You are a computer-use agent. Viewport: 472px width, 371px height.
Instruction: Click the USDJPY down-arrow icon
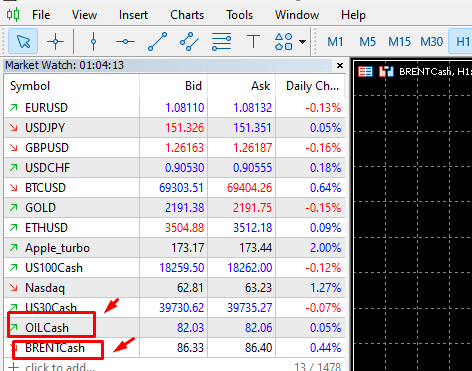(13, 128)
